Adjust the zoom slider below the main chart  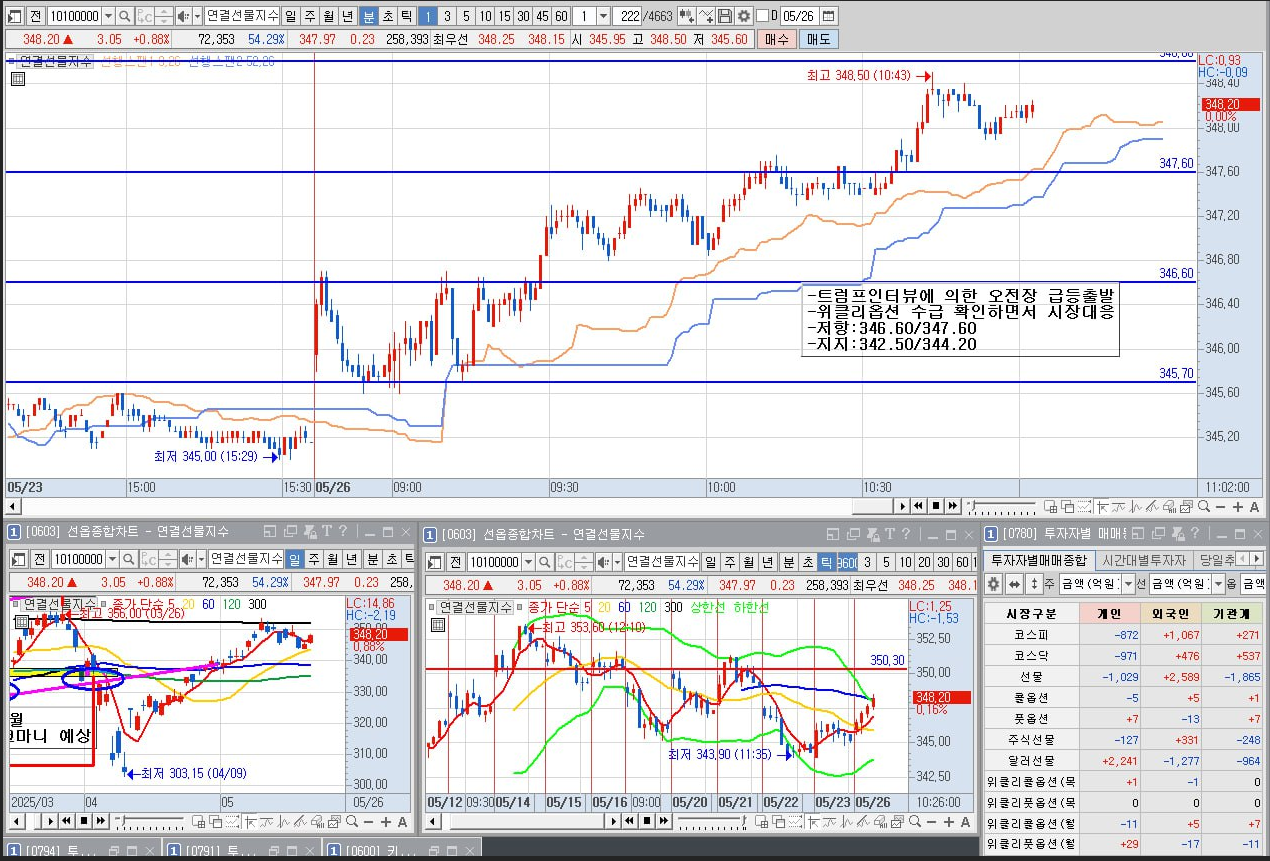[x=1001, y=507]
